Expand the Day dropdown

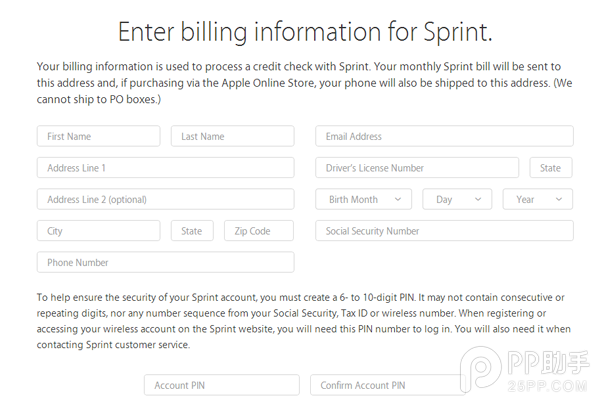458,199
